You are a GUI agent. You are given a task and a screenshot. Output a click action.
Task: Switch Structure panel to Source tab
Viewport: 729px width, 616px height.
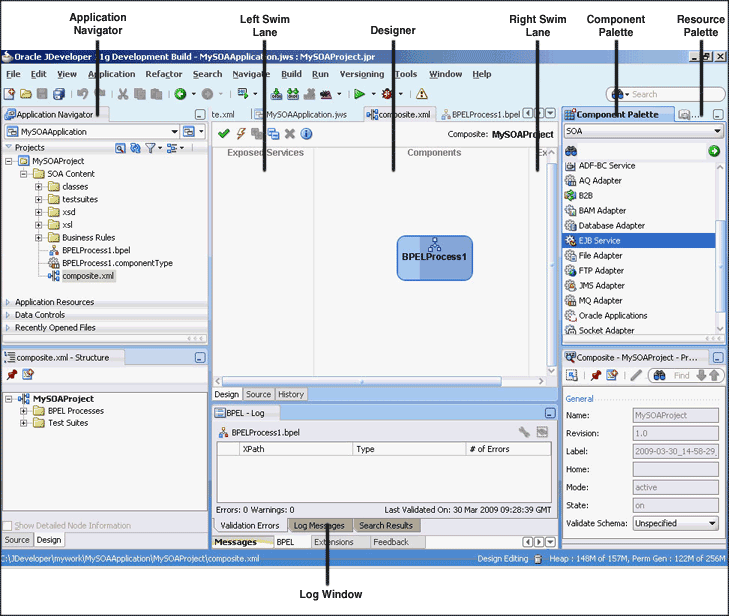coord(17,540)
